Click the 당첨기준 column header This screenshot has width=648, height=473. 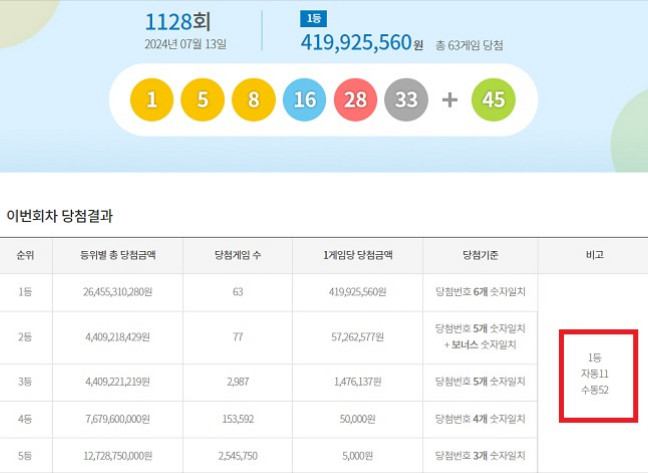[x=480, y=255]
